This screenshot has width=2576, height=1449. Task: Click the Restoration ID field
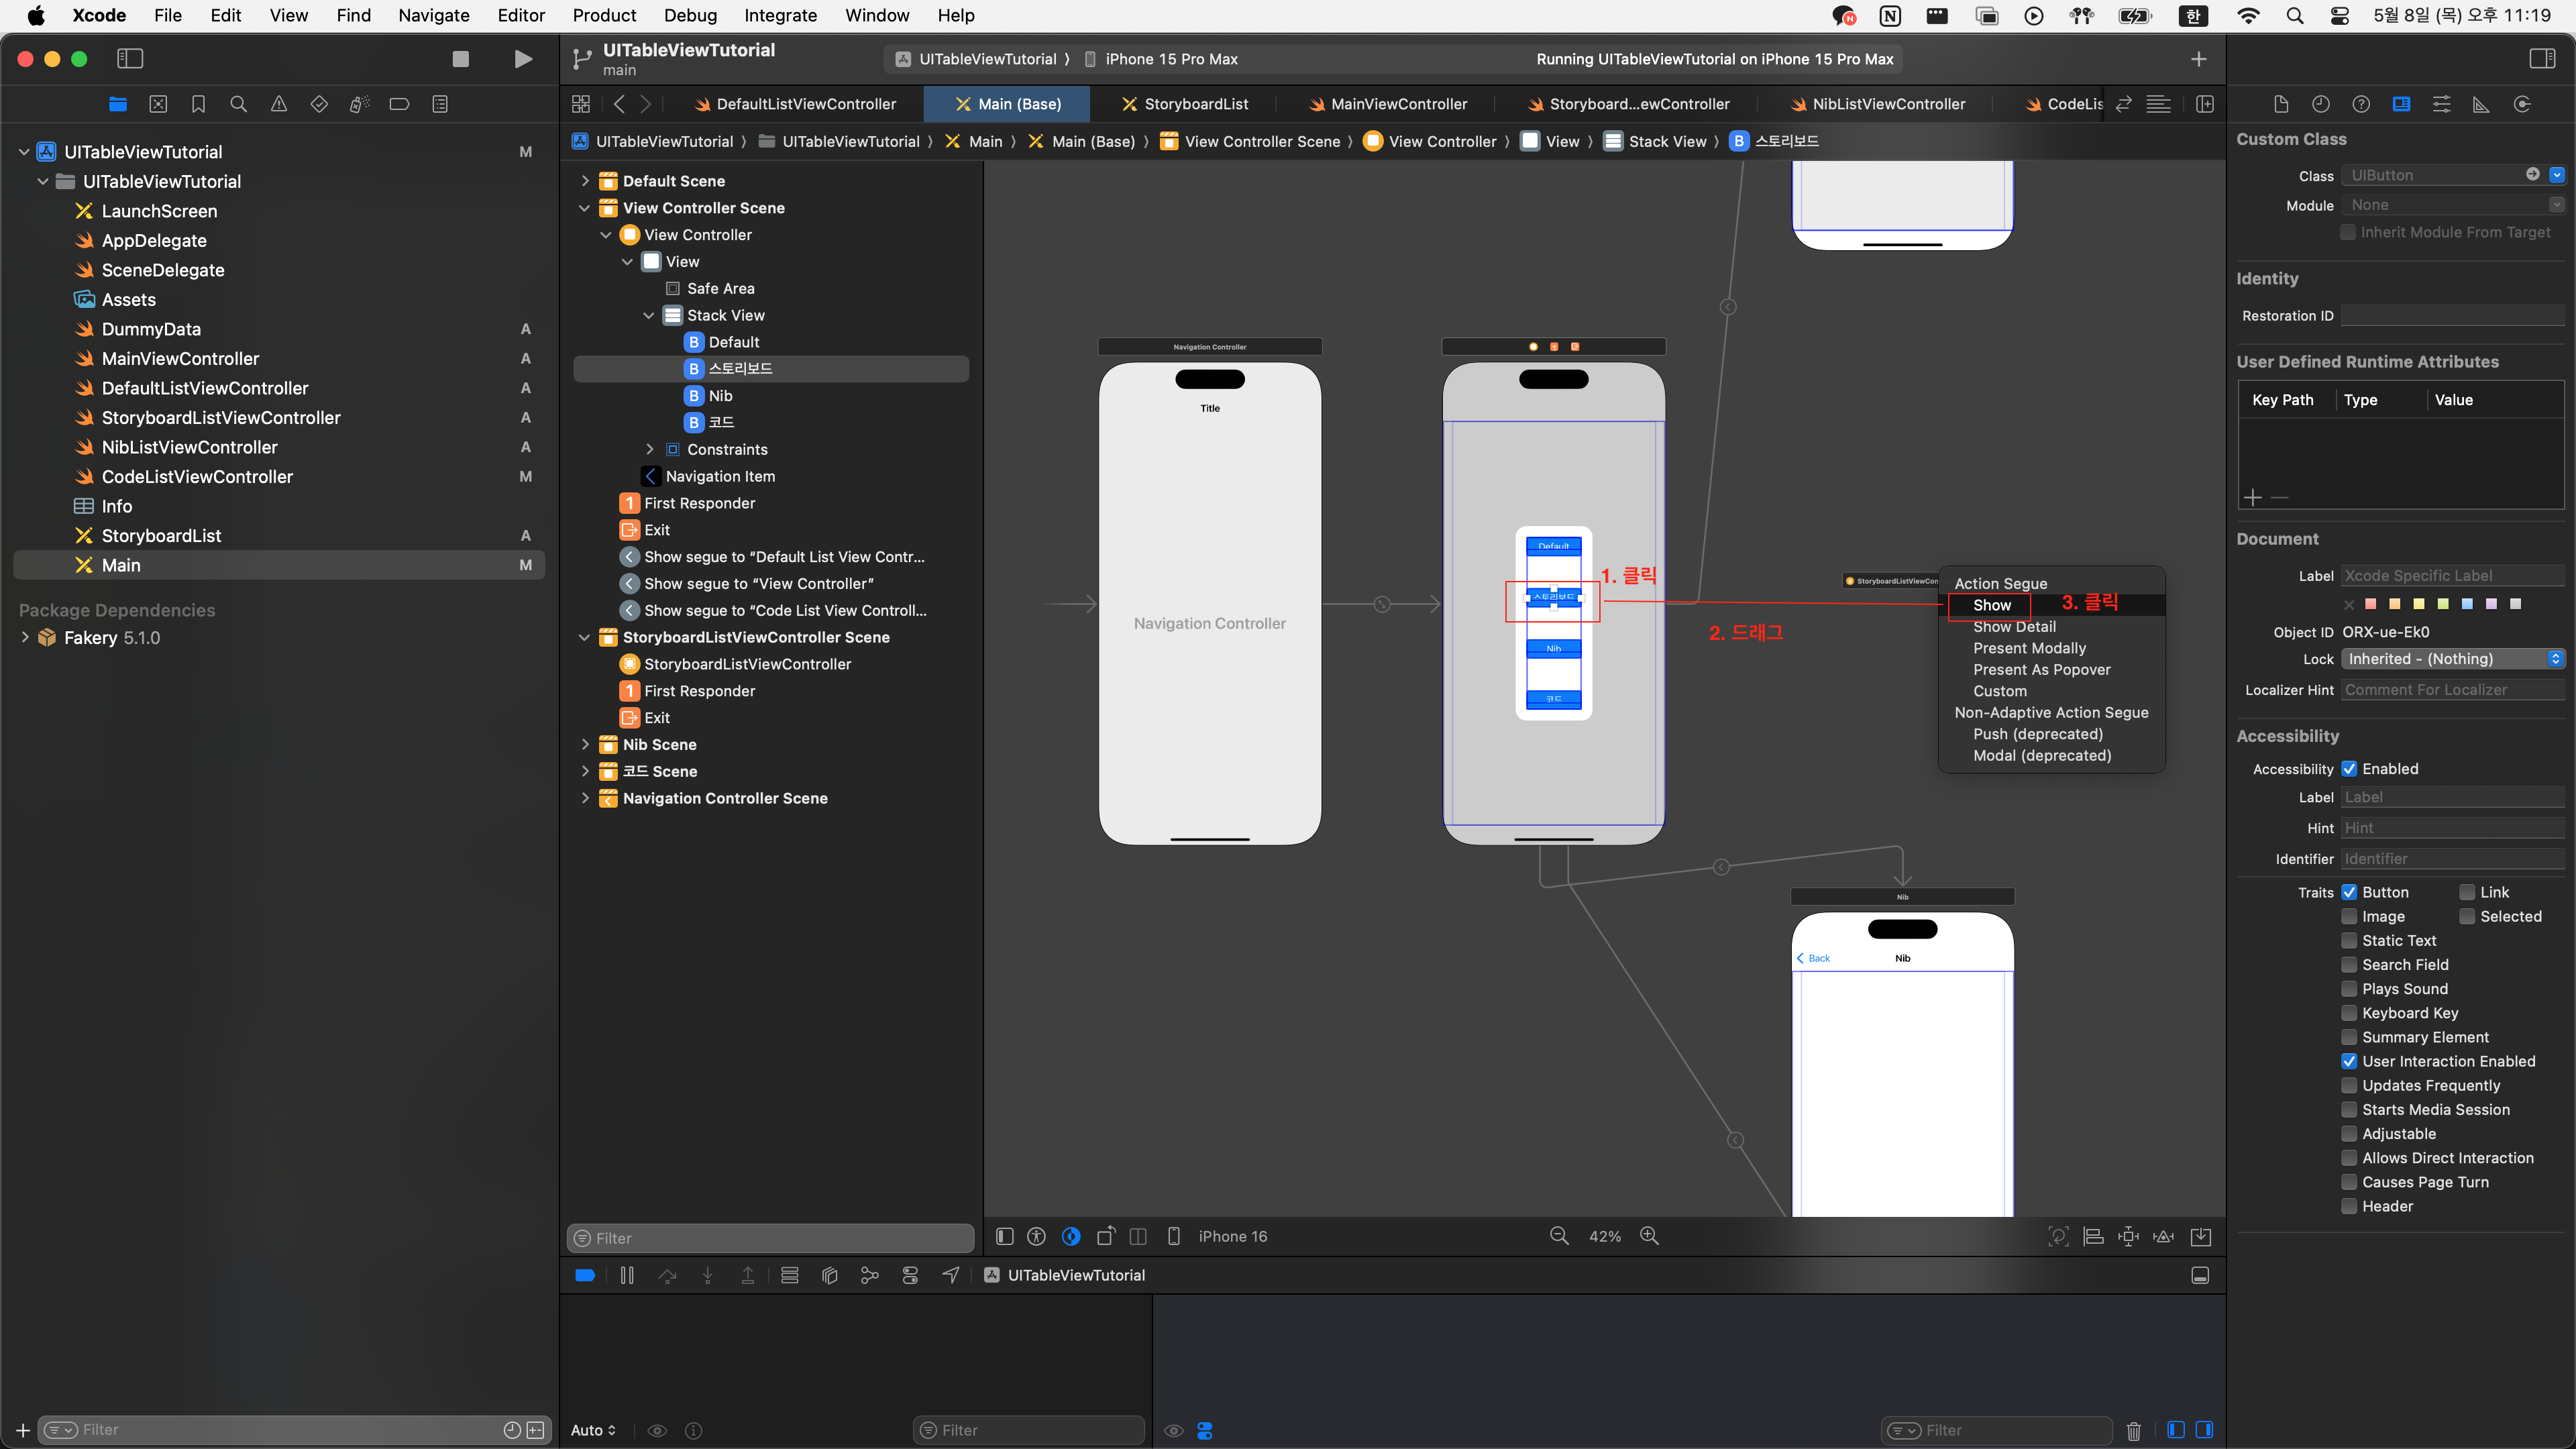pos(2454,316)
